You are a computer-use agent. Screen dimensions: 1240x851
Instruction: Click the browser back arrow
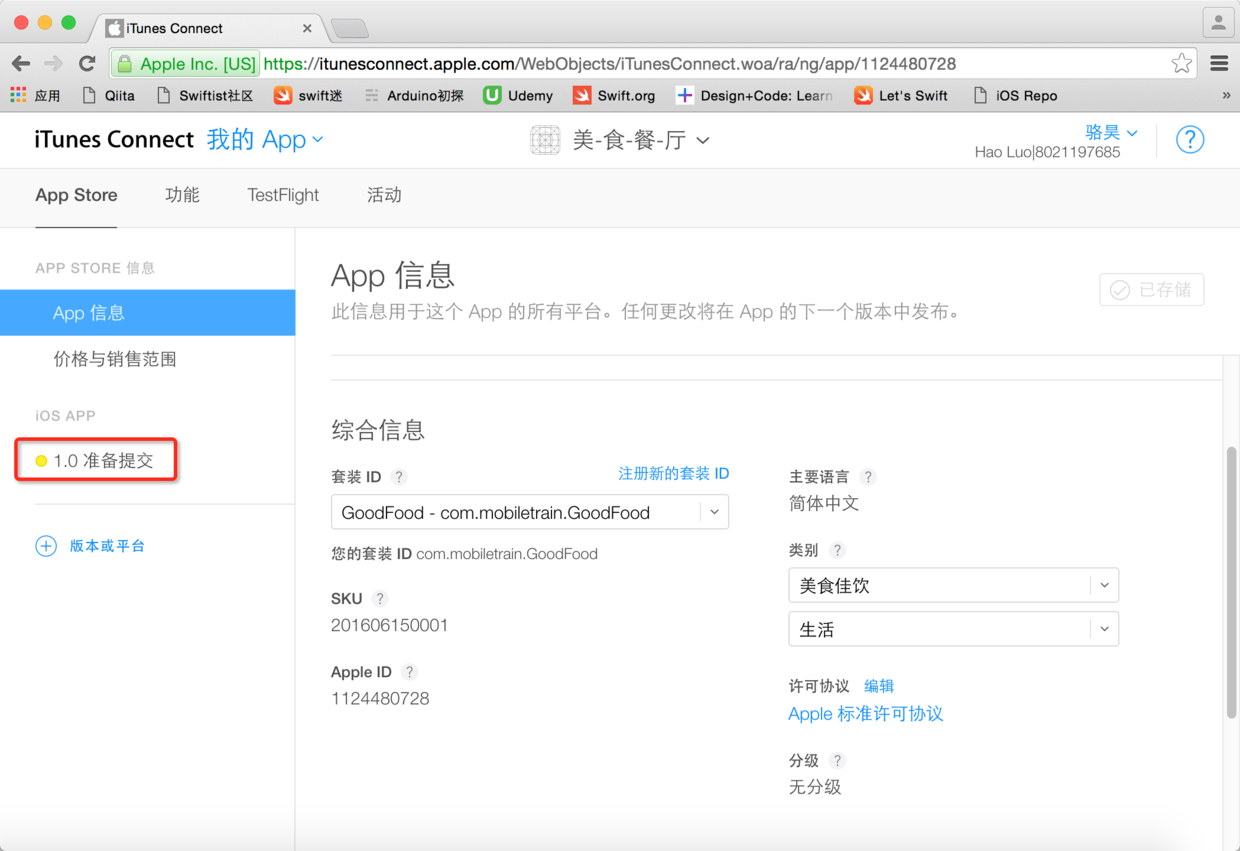[x=21, y=64]
